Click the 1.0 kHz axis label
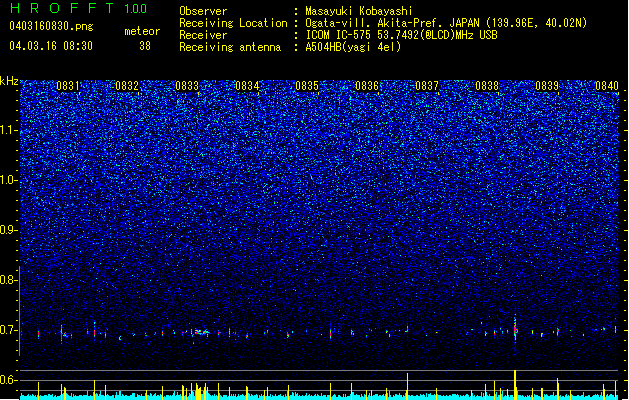629x400 pixels. click(9, 181)
